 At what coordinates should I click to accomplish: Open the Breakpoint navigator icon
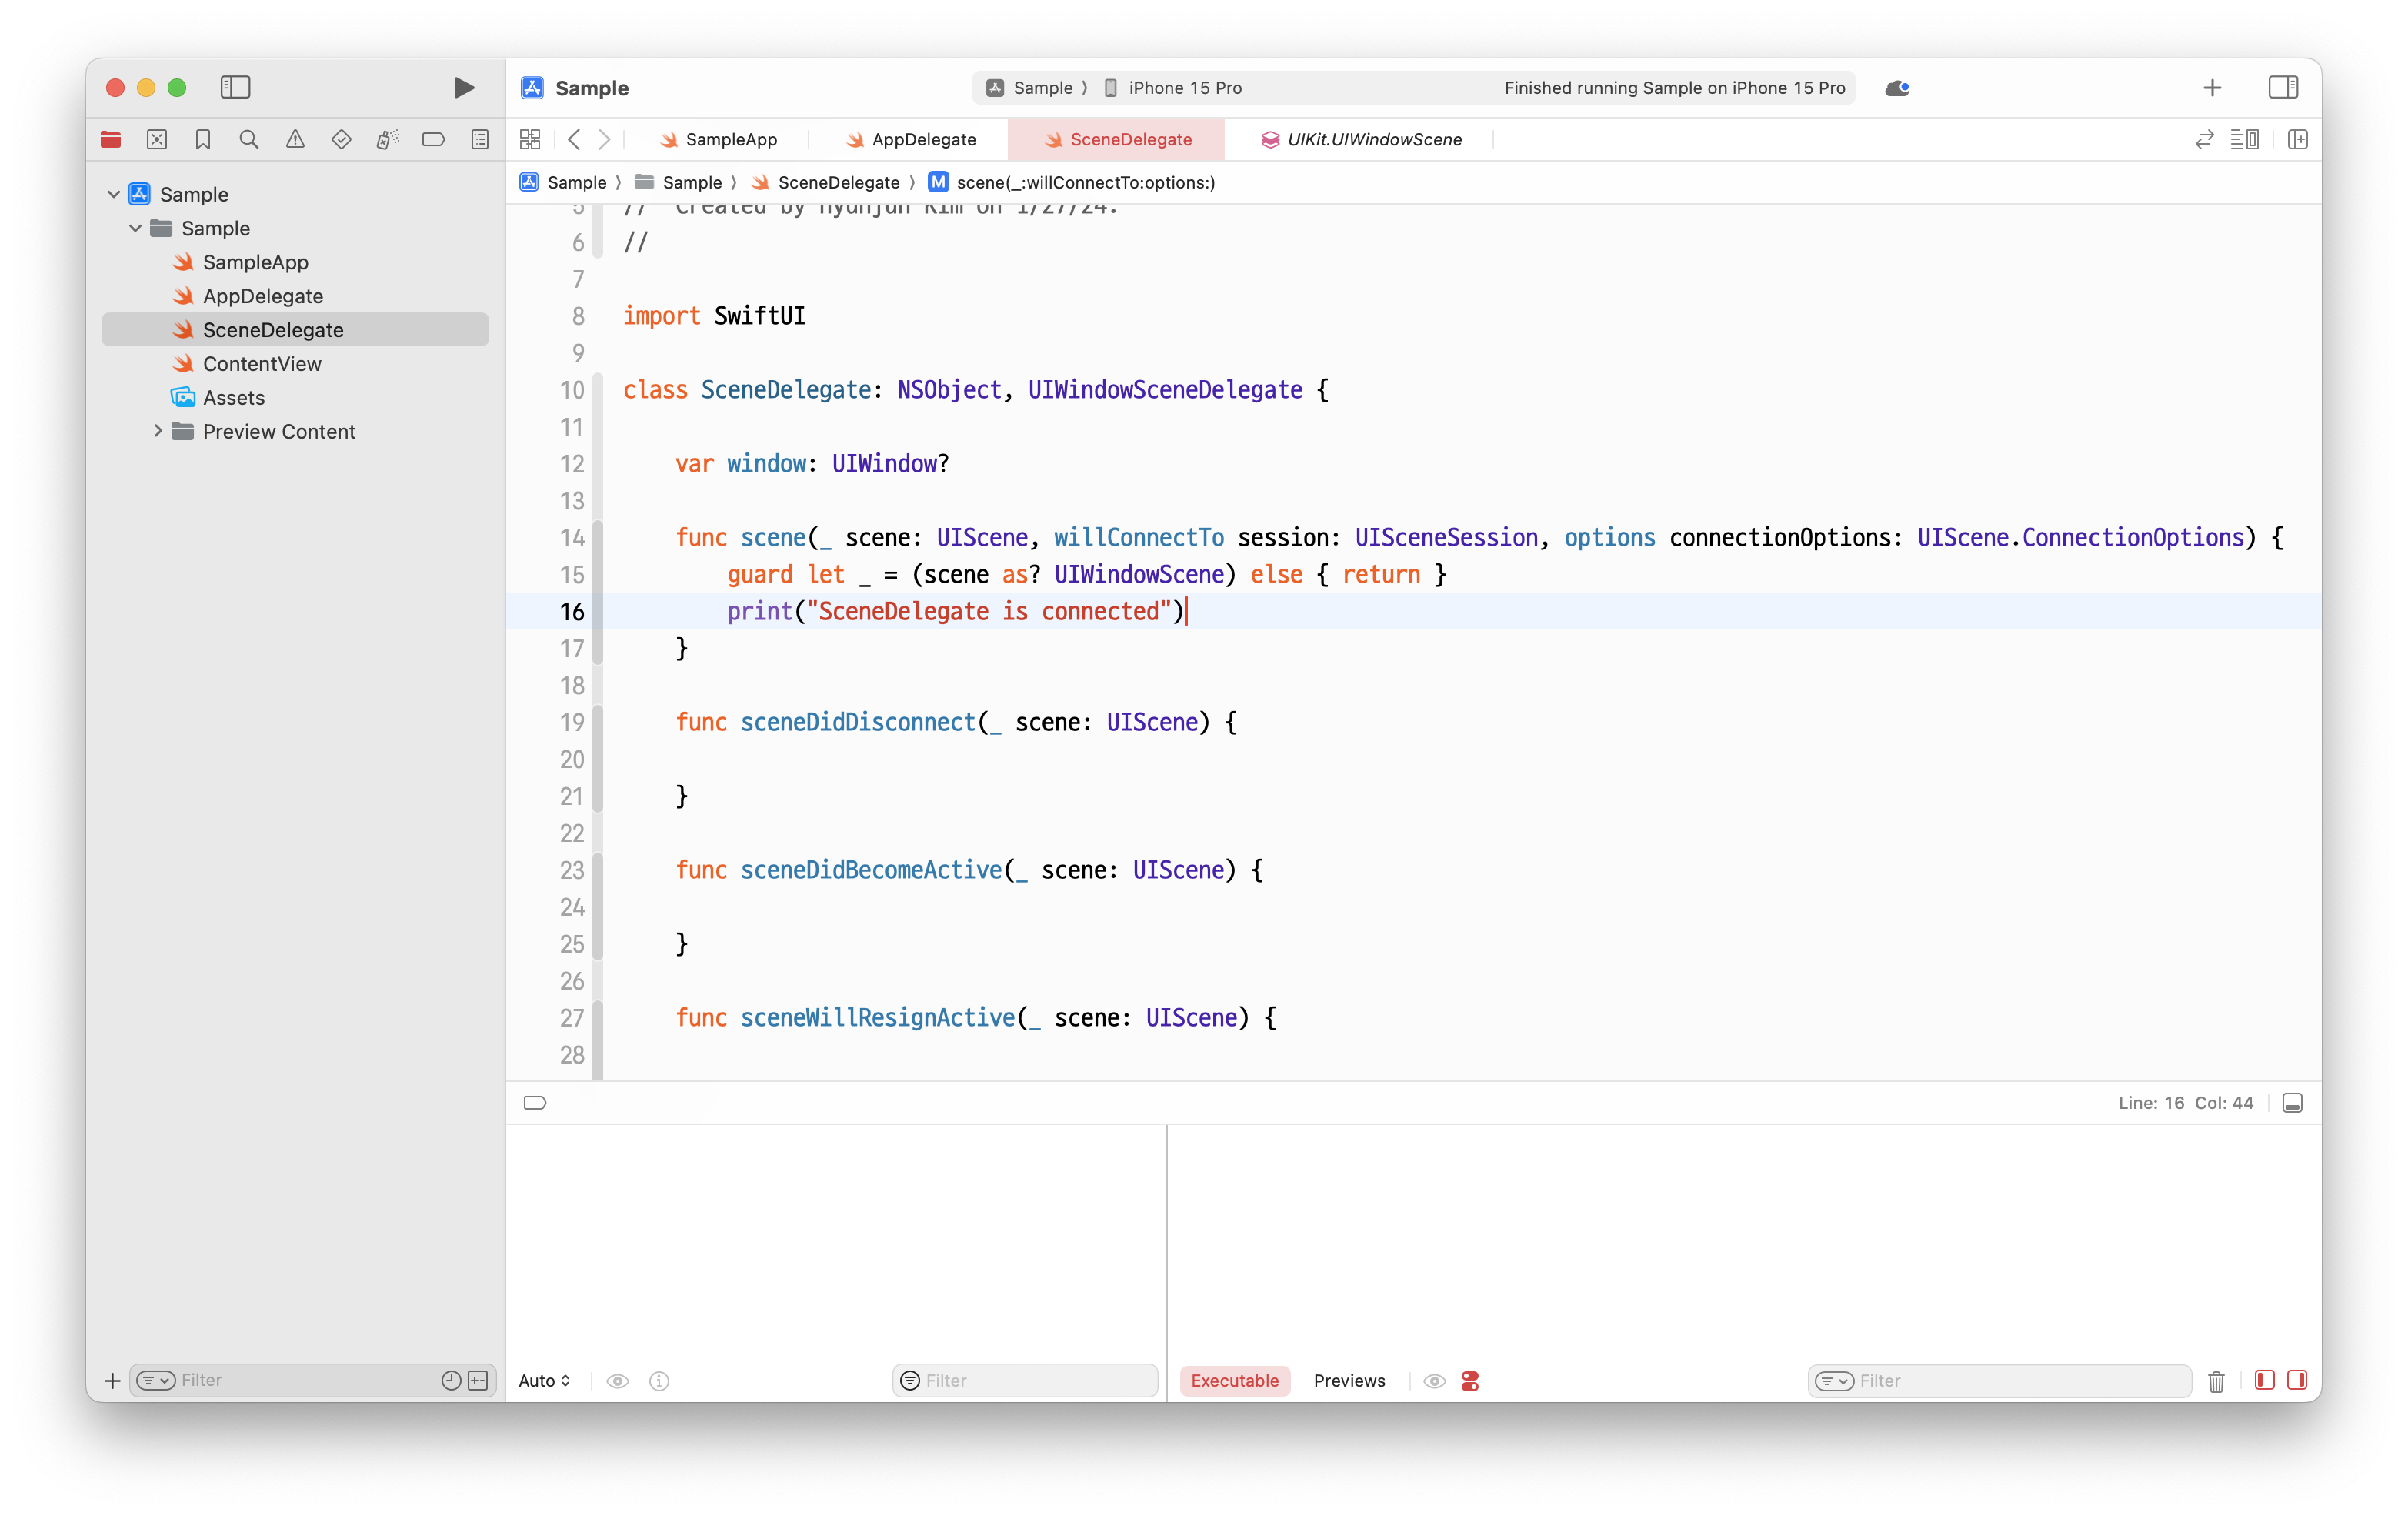[x=433, y=140]
